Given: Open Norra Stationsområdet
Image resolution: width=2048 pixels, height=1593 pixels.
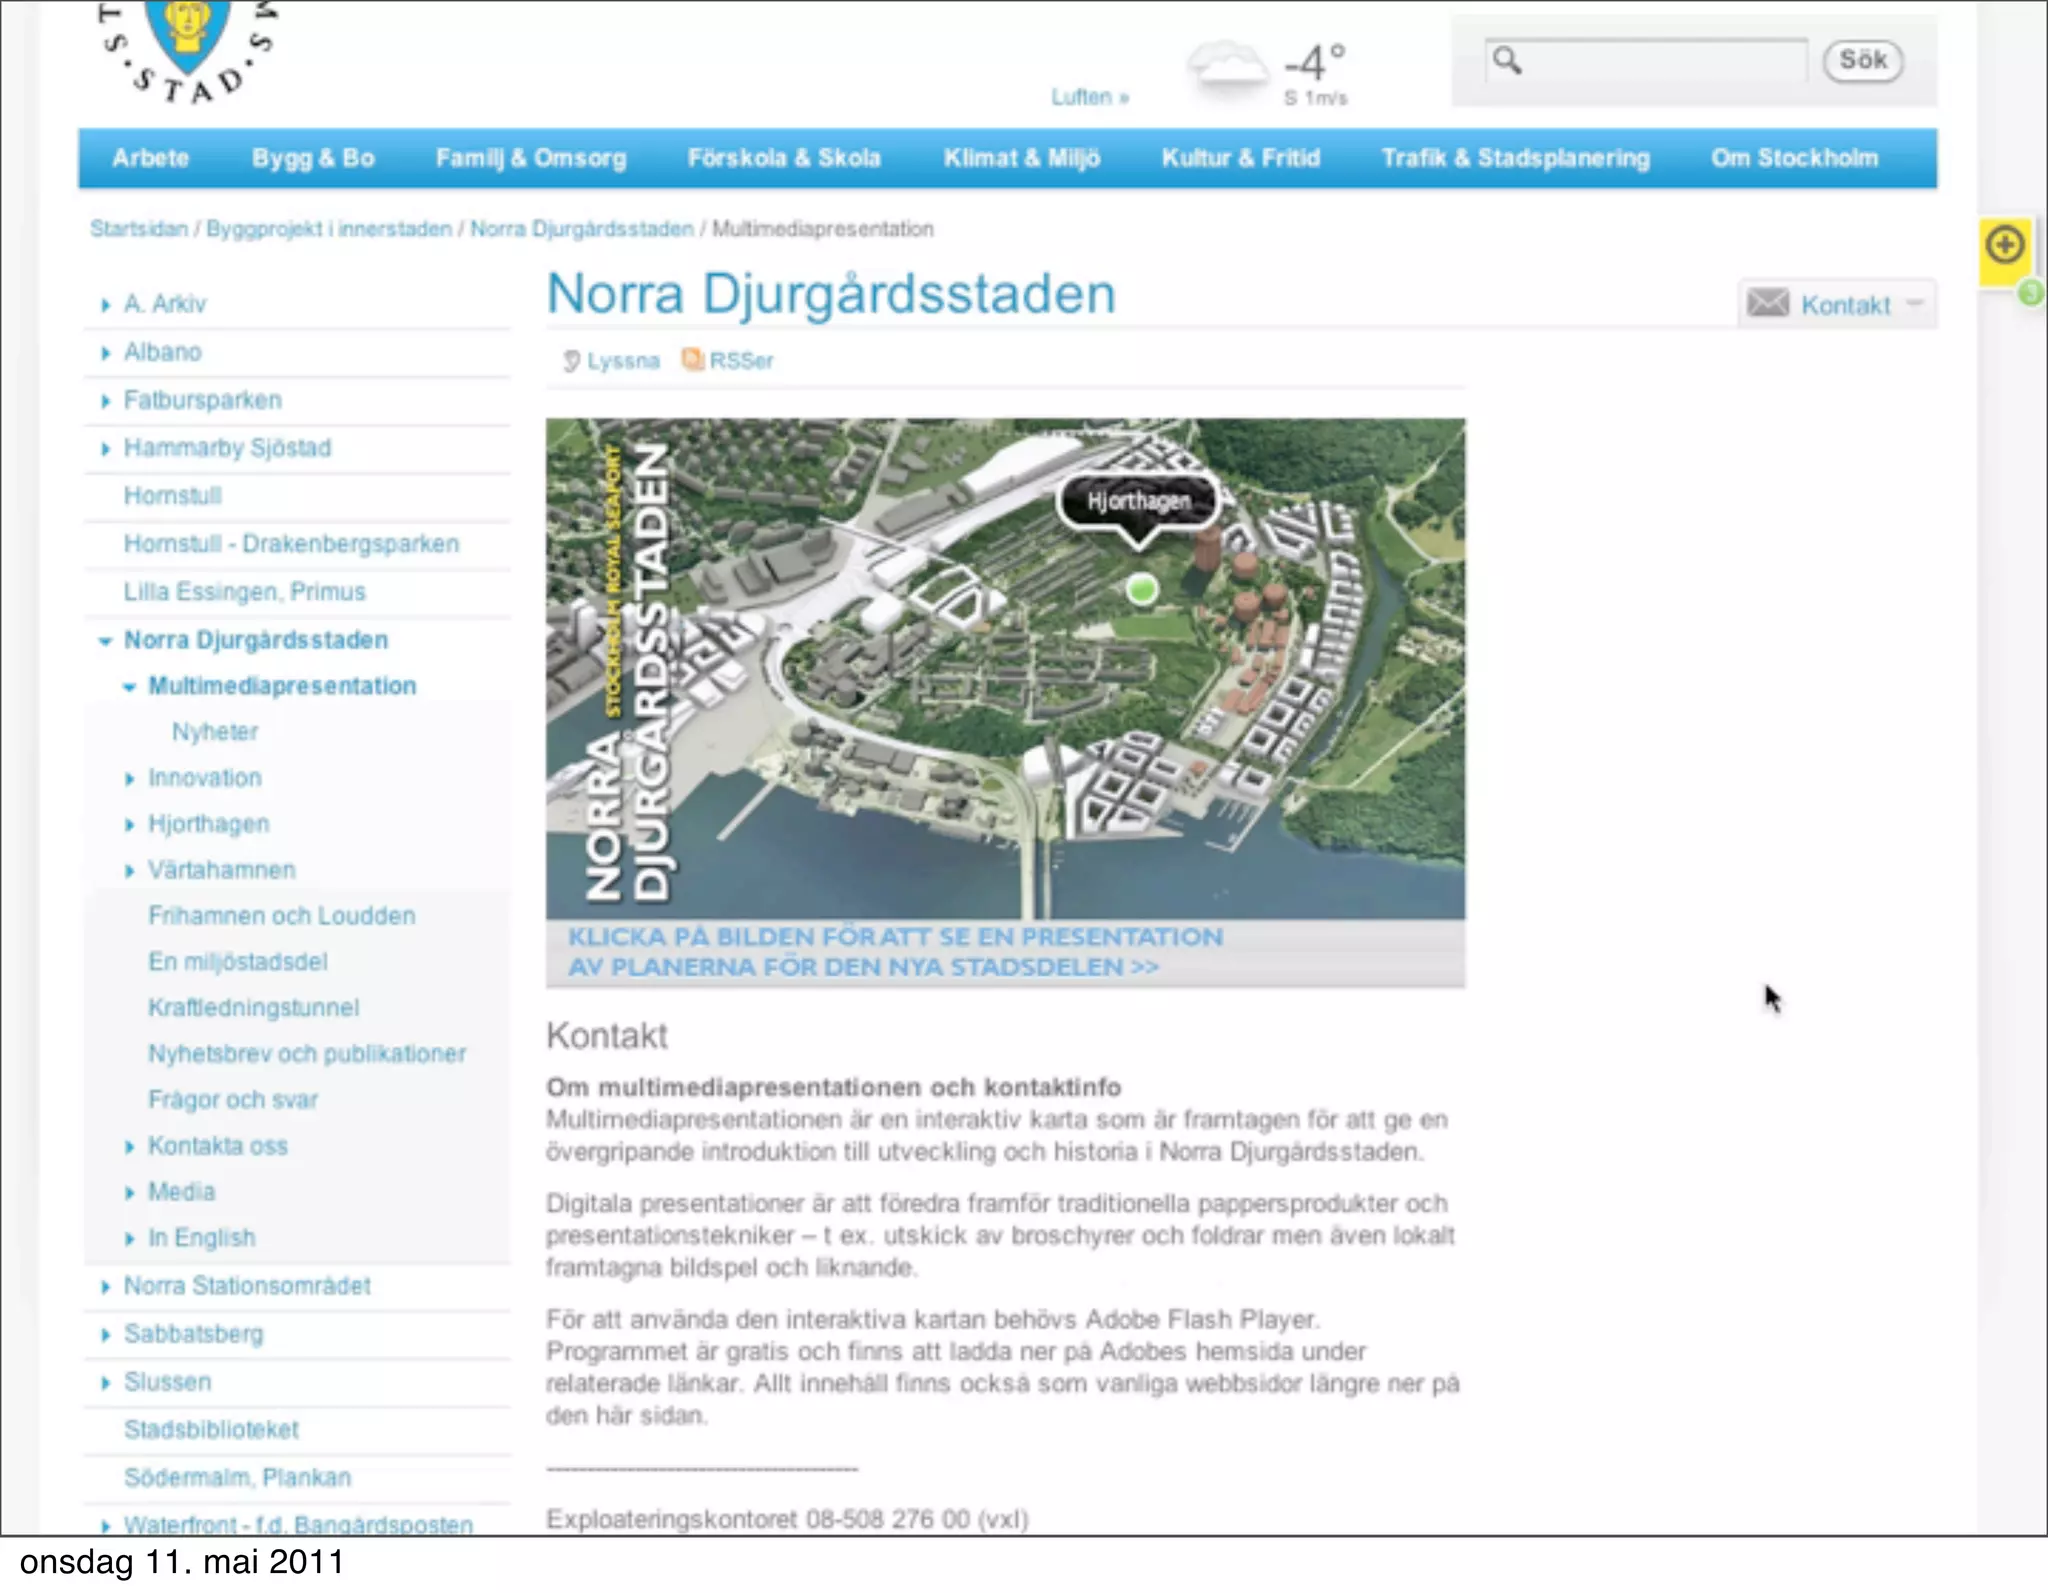Looking at the screenshot, I should (247, 1286).
